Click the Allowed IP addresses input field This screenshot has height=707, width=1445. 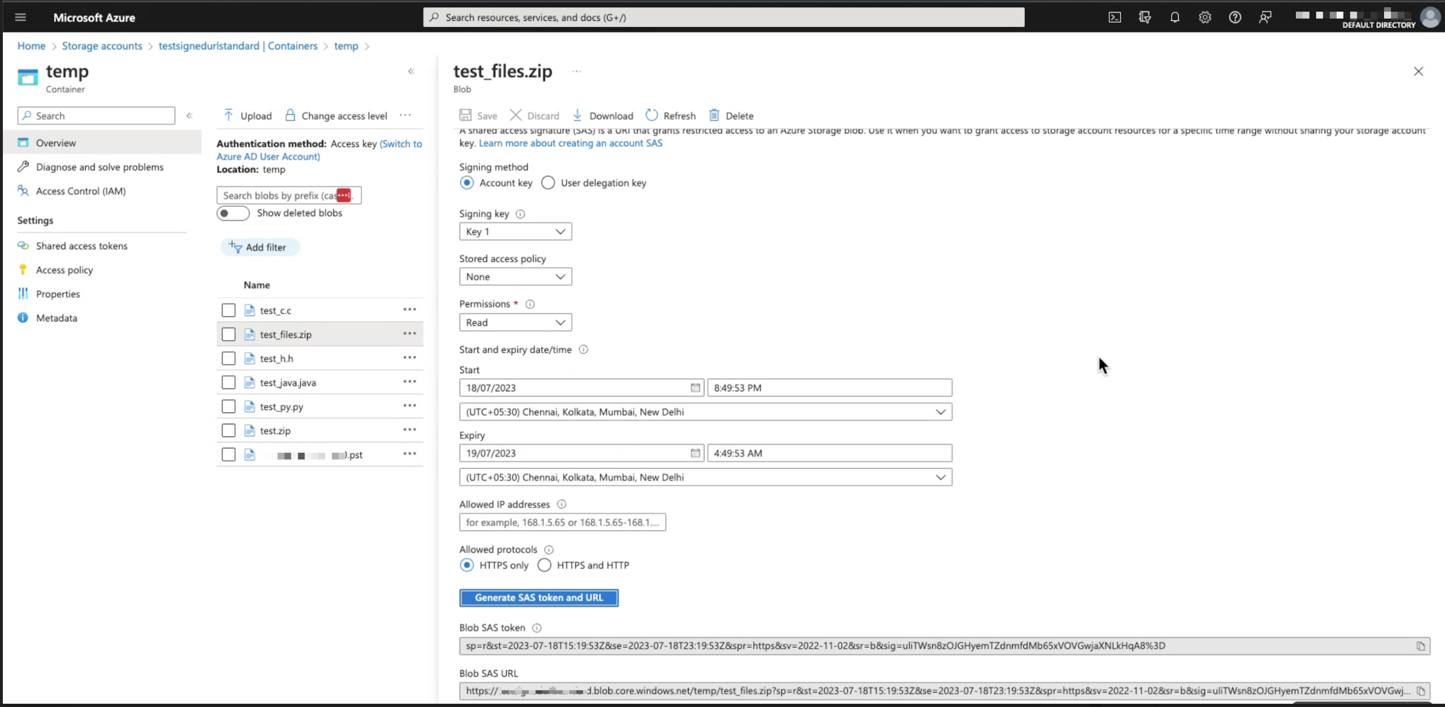[x=562, y=522]
